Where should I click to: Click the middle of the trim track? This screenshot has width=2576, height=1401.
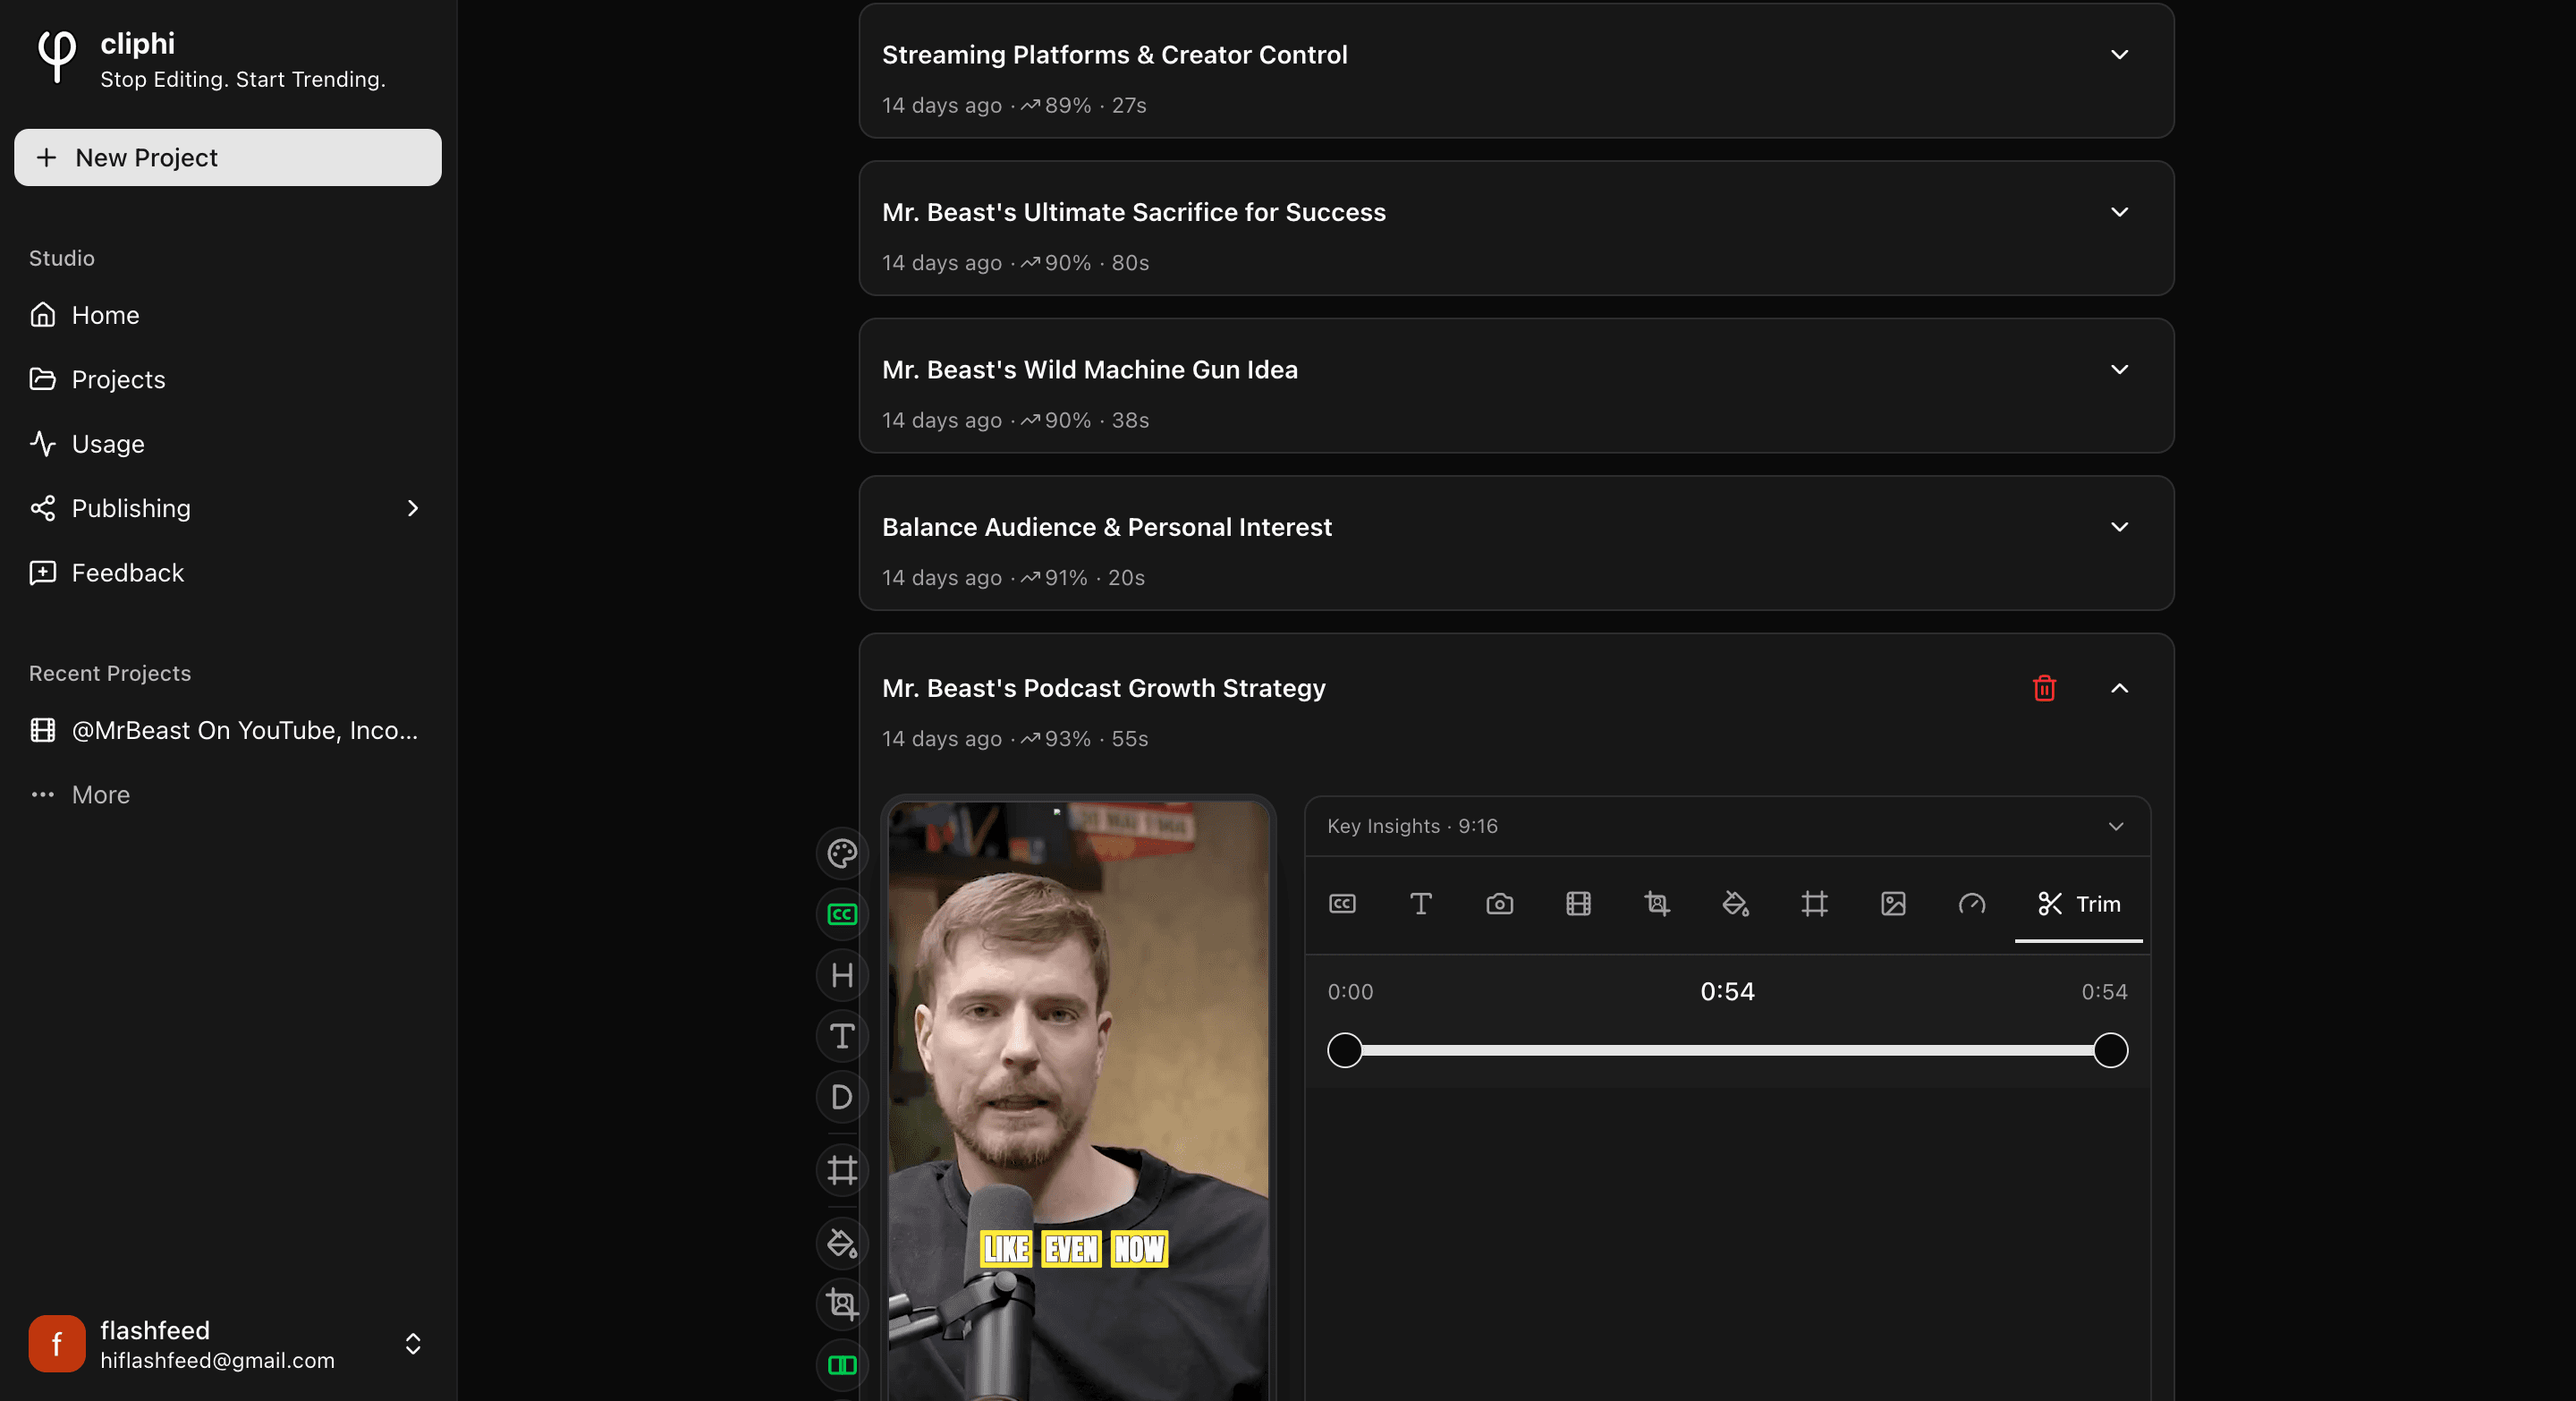pyautogui.click(x=1727, y=1050)
